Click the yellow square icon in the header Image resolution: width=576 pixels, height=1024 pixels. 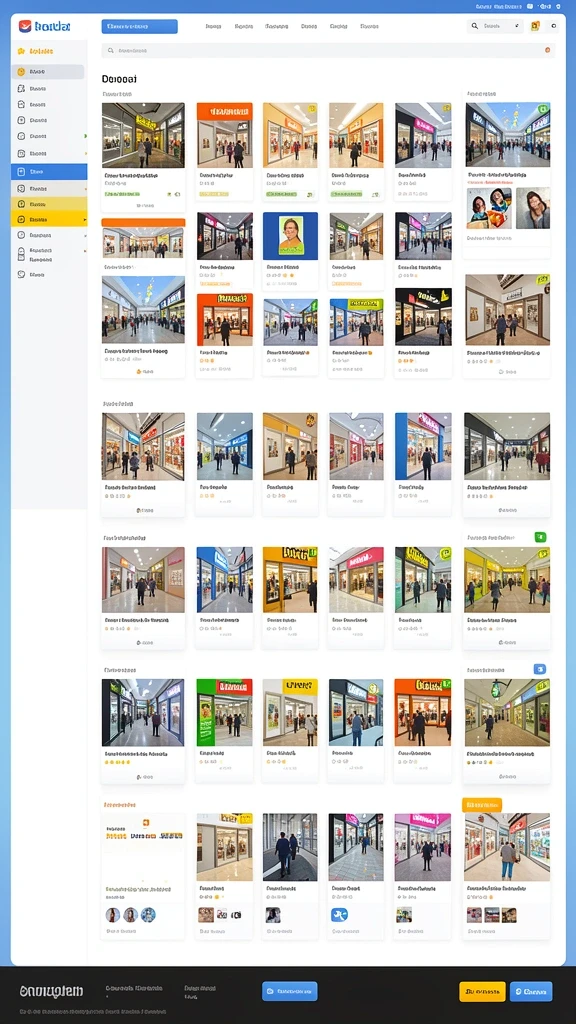point(536,26)
